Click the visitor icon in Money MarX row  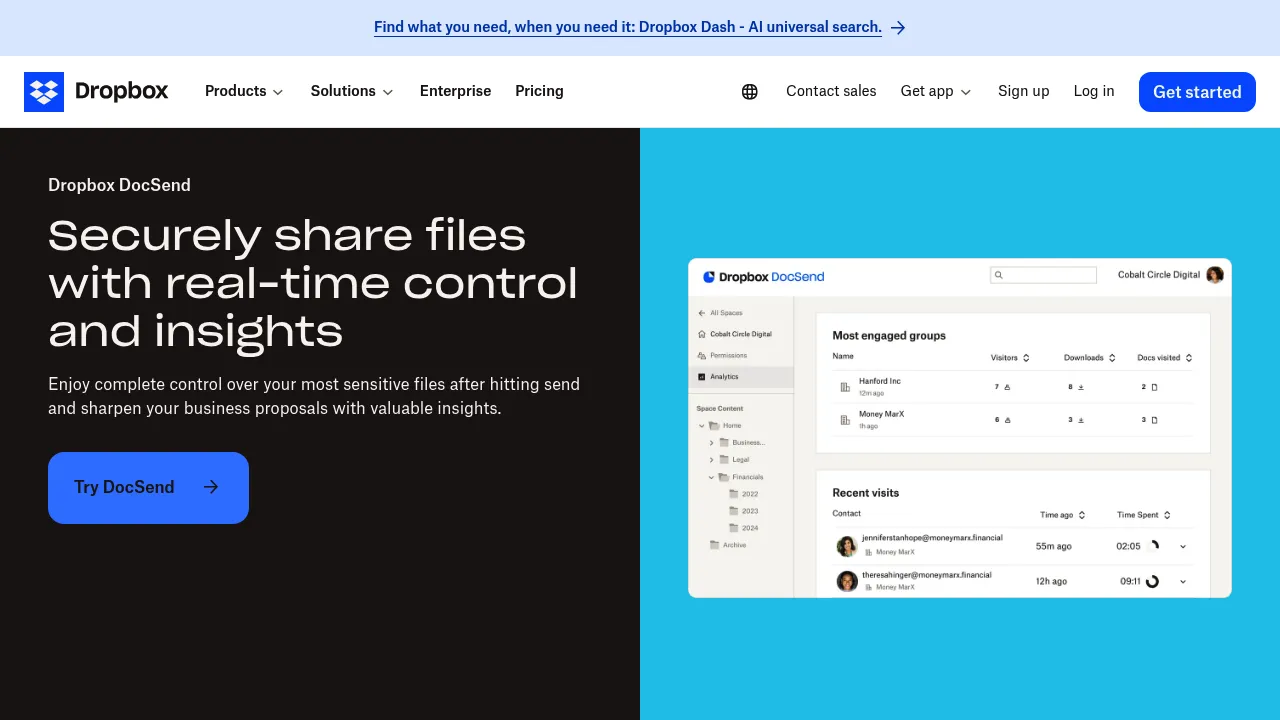[x=1007, y=420]
